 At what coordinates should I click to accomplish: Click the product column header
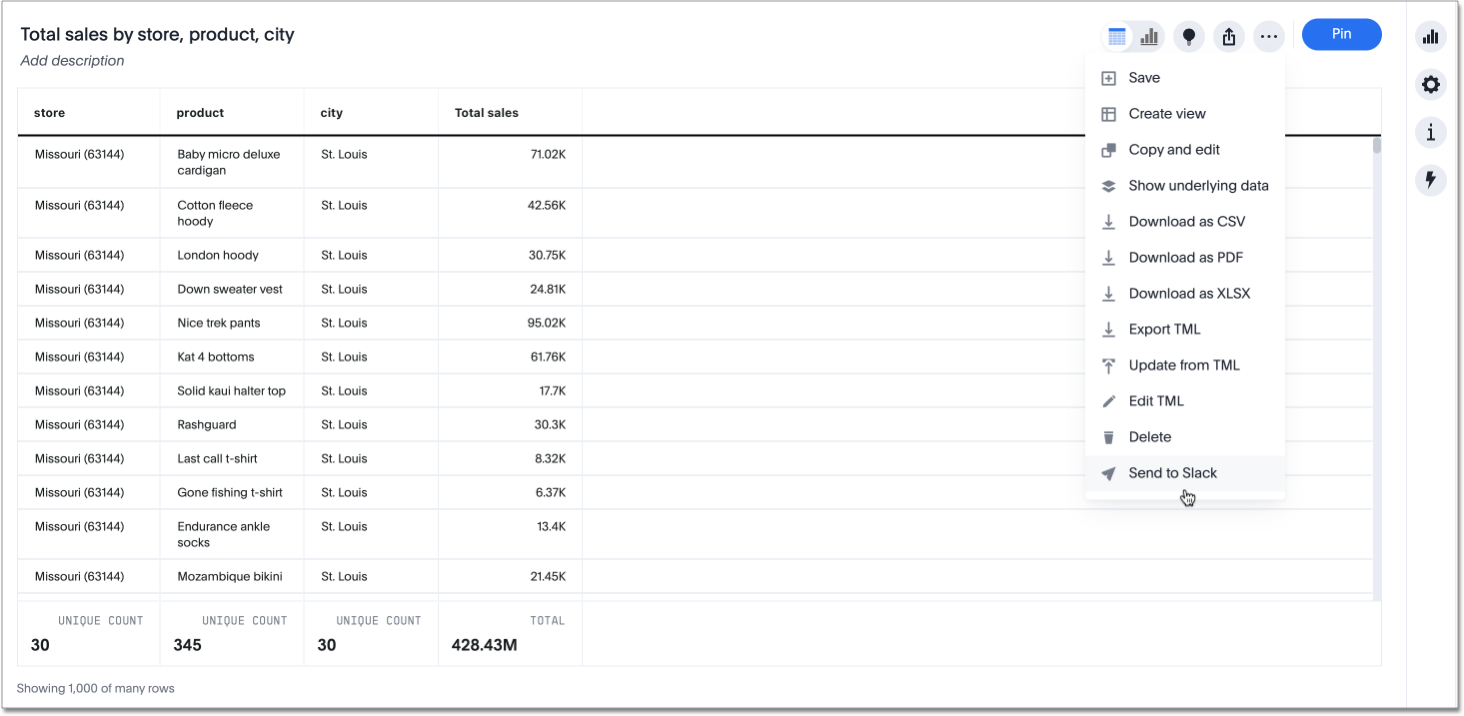pos(200,113)
